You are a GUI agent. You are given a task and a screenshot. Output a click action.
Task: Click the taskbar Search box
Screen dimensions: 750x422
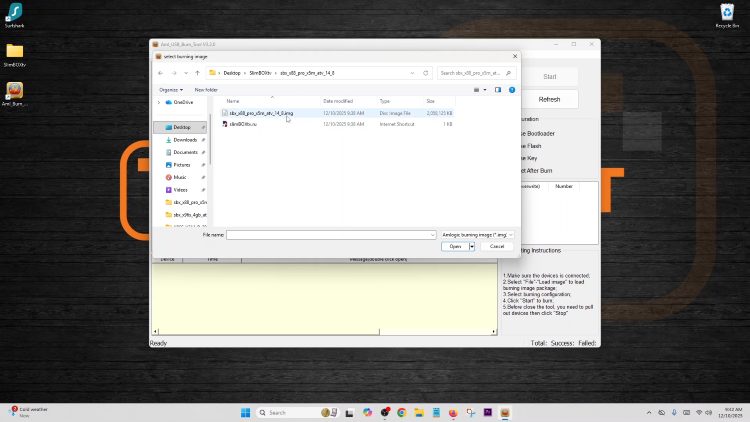(x=298, y=412)
